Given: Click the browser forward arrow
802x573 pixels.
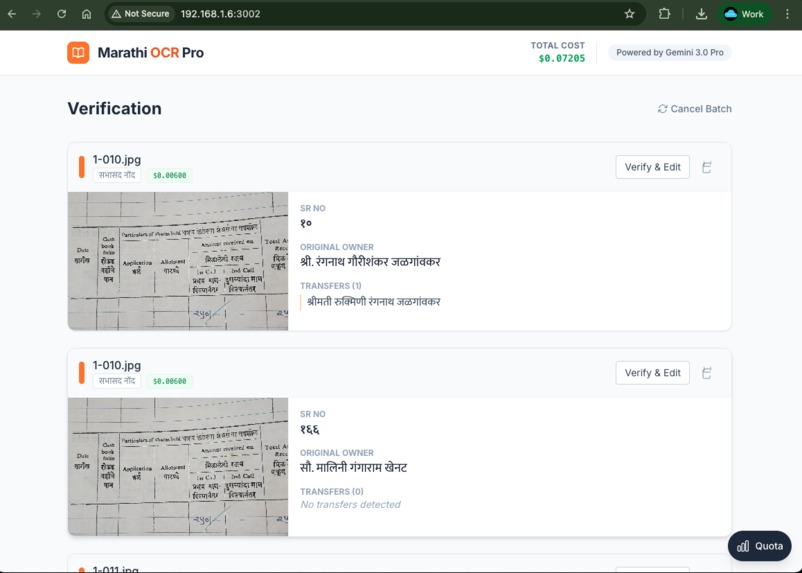Looking at the screenshot, I should coord(36,14).
